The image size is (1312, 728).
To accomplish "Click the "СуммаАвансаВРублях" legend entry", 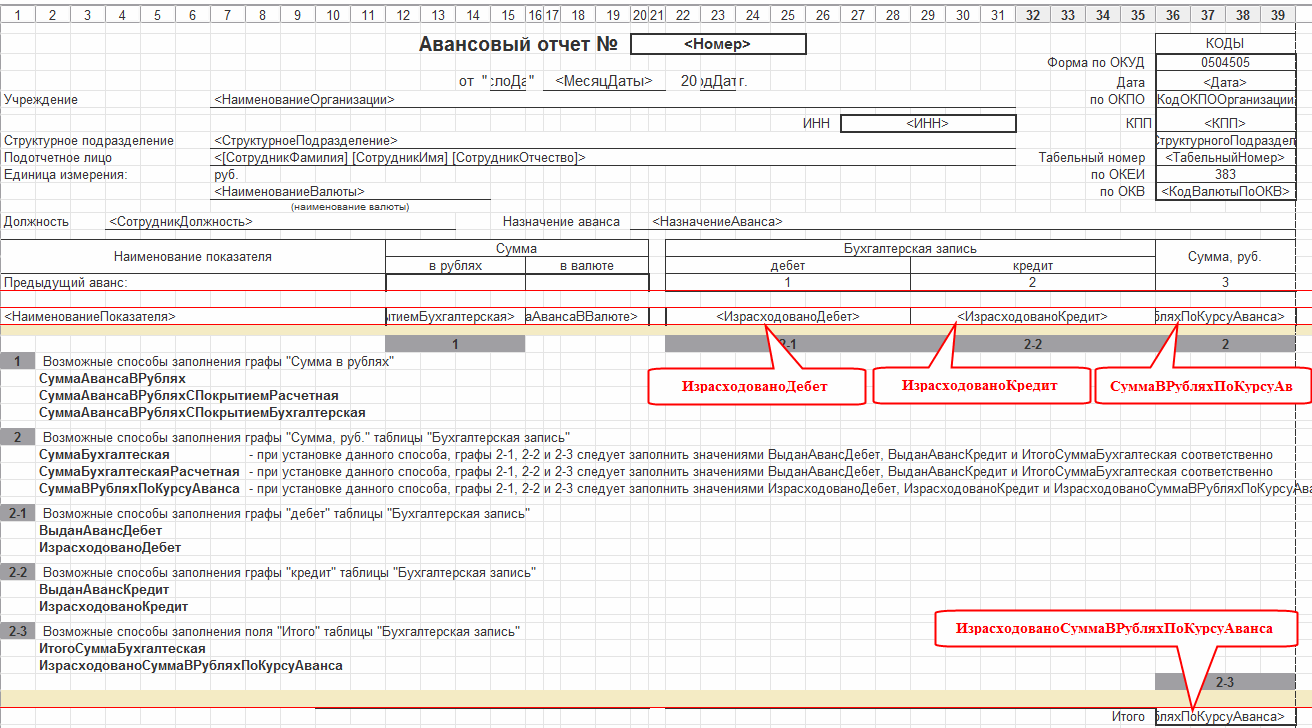I will pos(112,379).
